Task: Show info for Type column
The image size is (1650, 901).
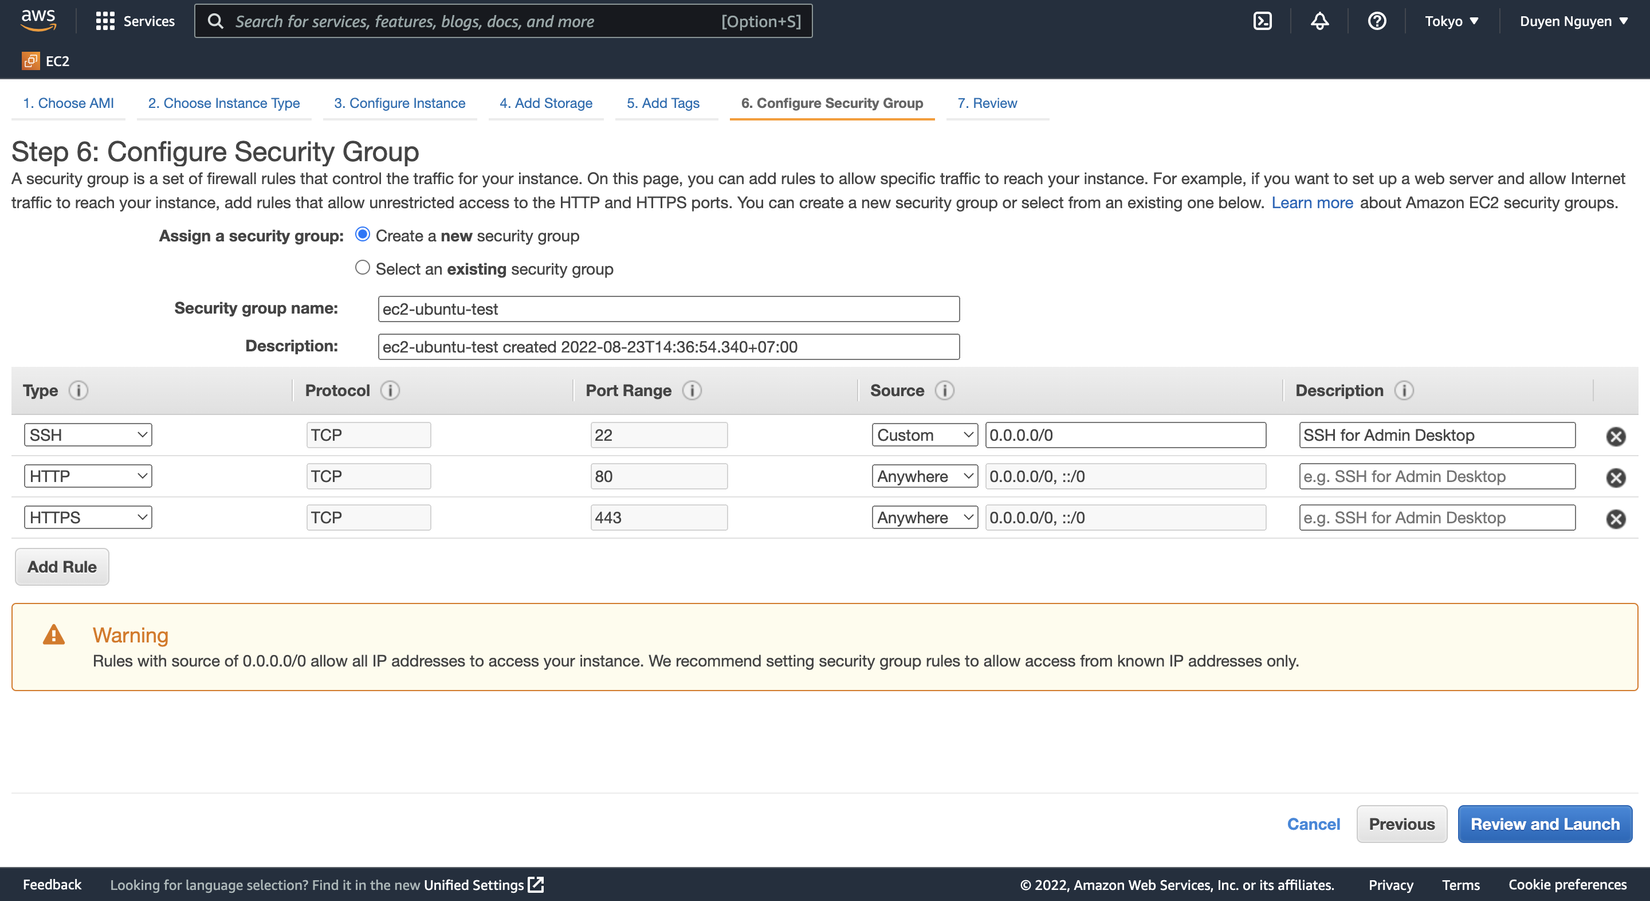Action: click(x=78, y=391)
